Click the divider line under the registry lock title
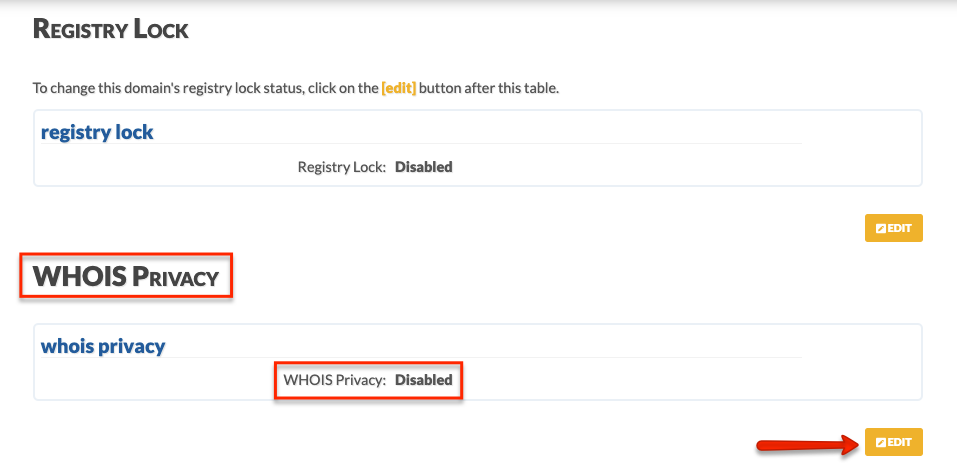 click(x=421, y=143)
